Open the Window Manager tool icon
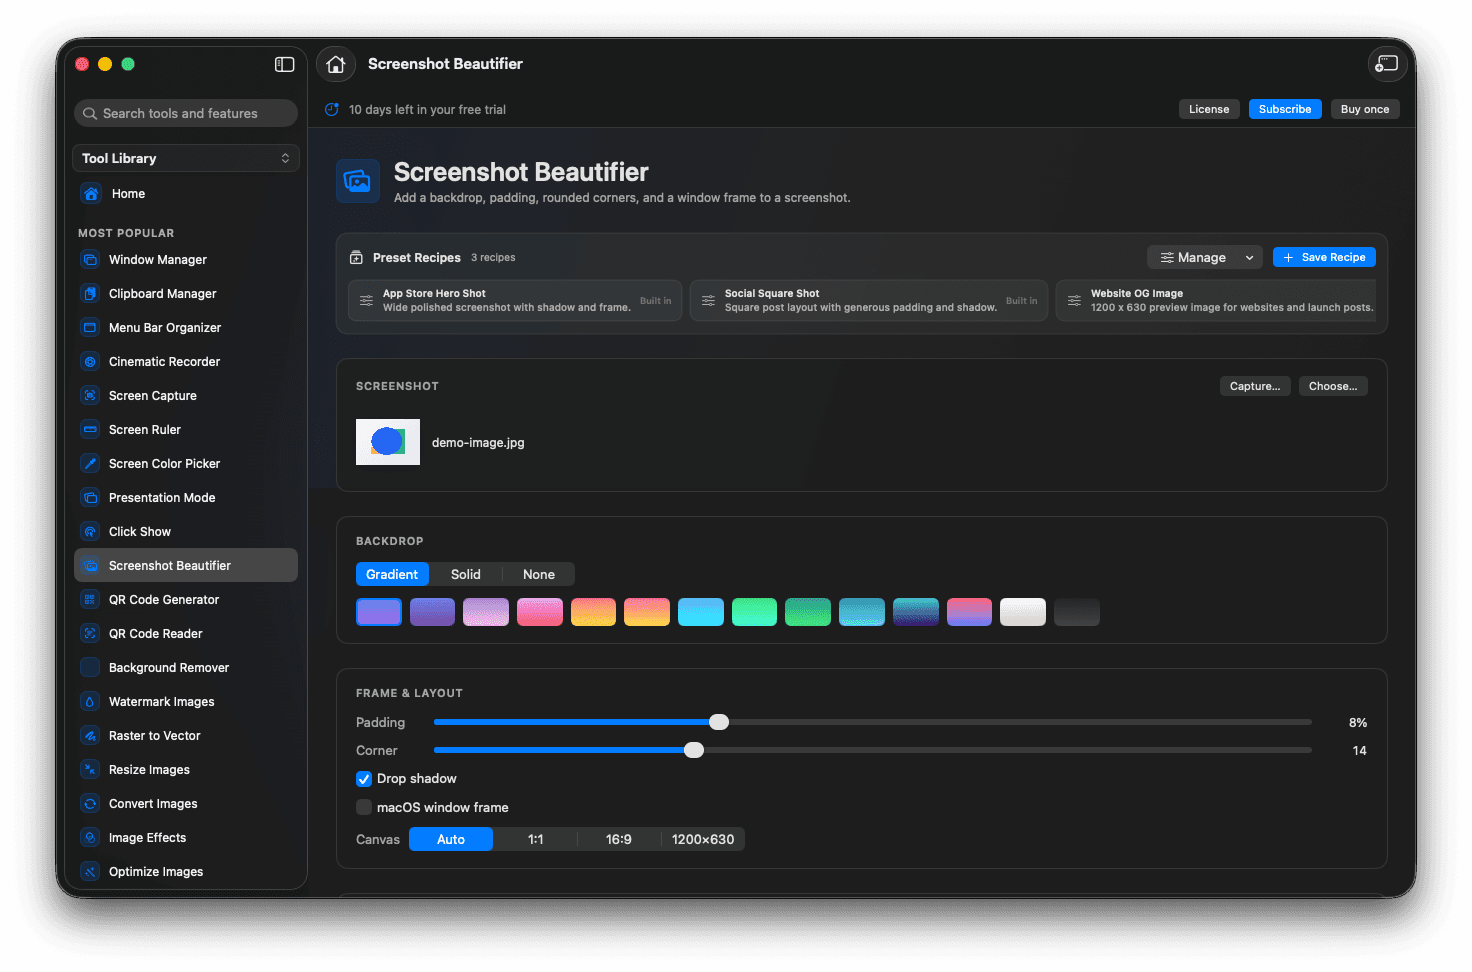1472x972 pixels. [x=90, y=260]
